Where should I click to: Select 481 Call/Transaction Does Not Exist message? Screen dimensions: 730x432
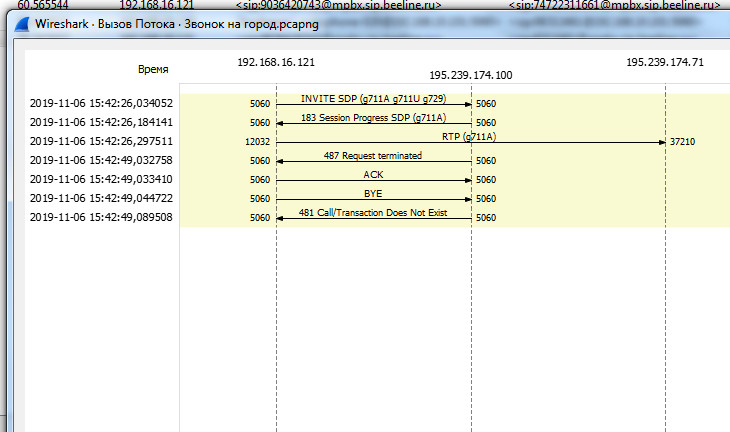373,213
